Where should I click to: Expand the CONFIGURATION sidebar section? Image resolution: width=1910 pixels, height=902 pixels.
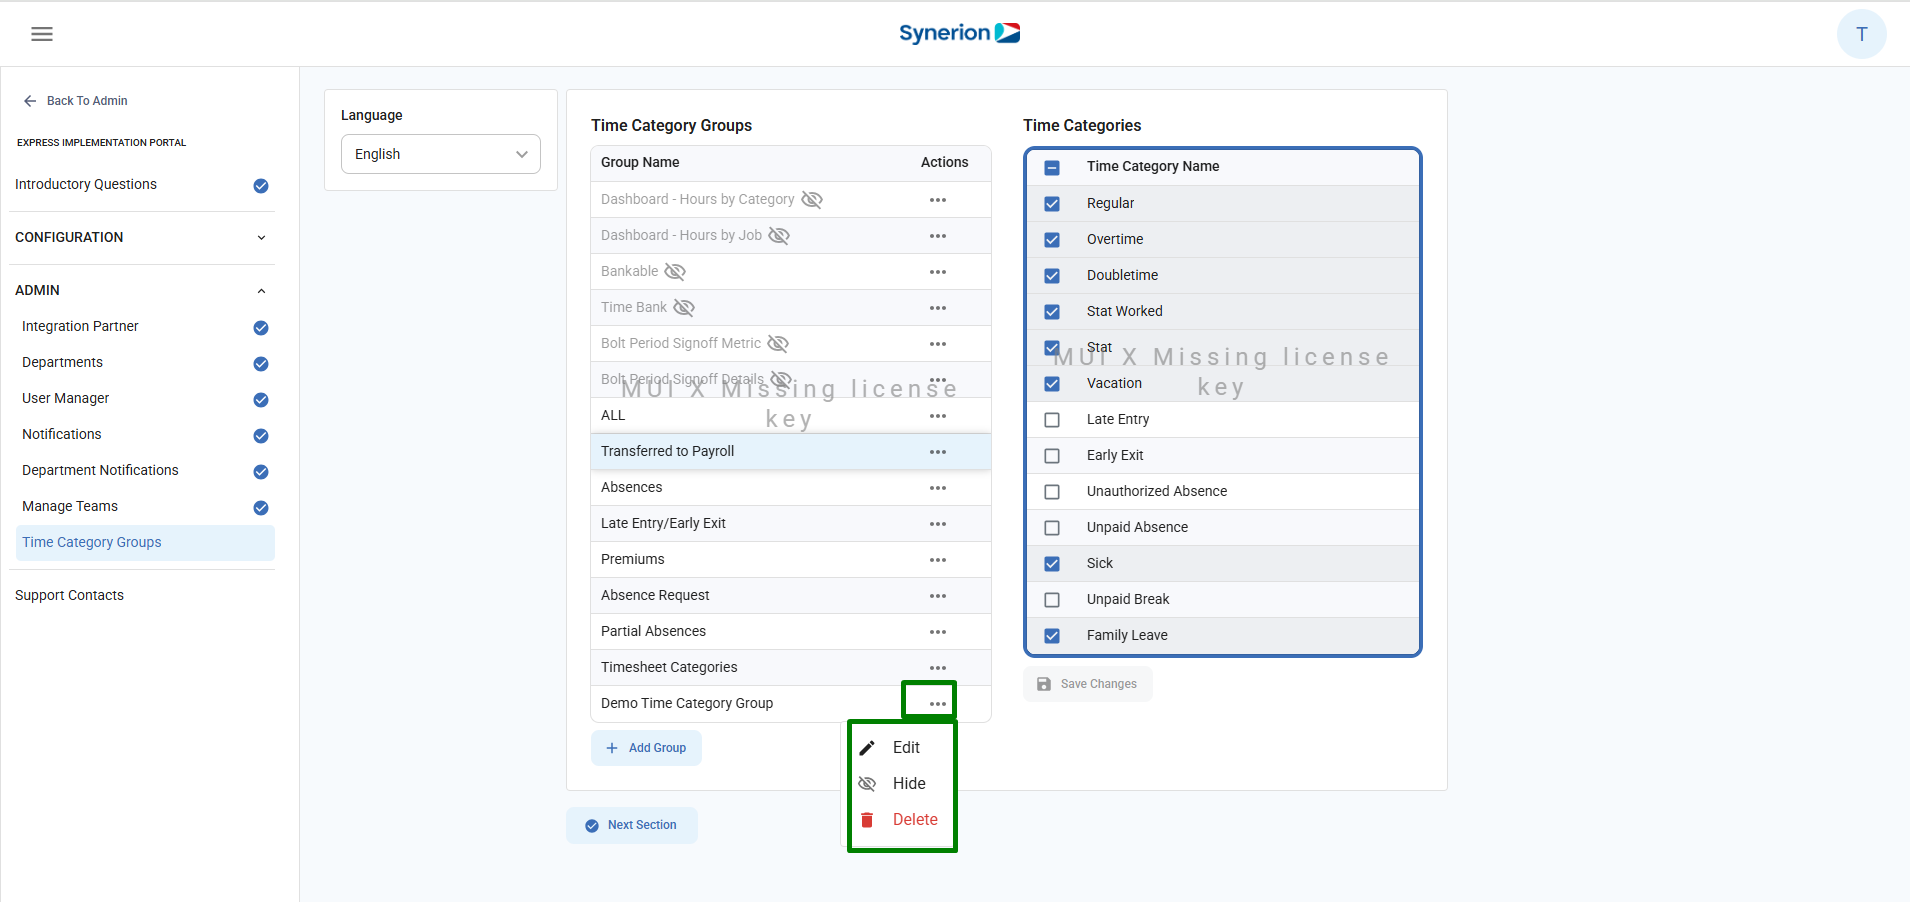click(142, 238)
